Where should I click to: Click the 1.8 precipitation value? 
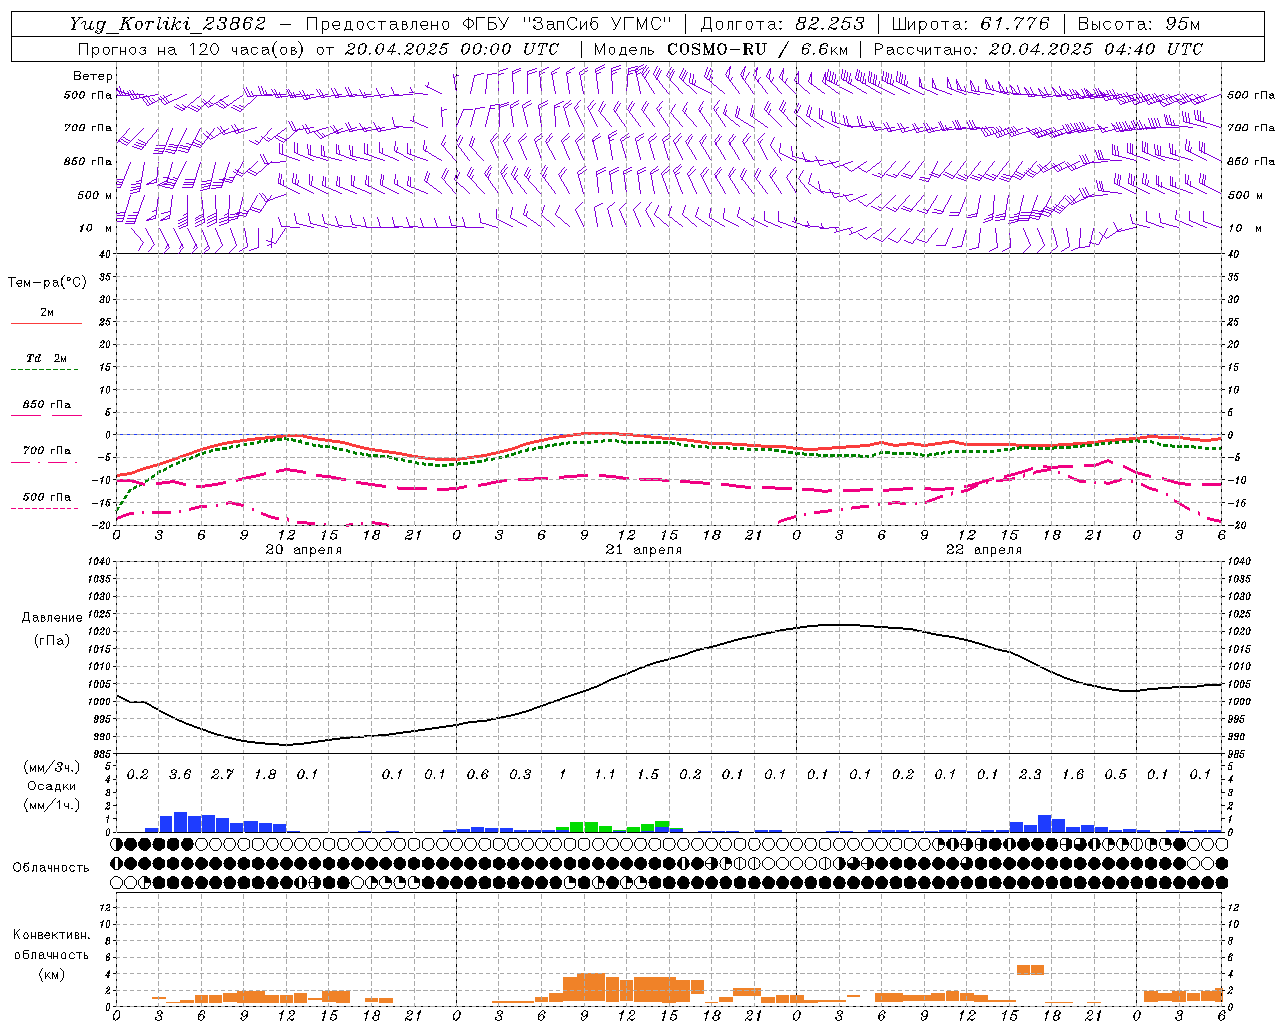click(265, 775)
